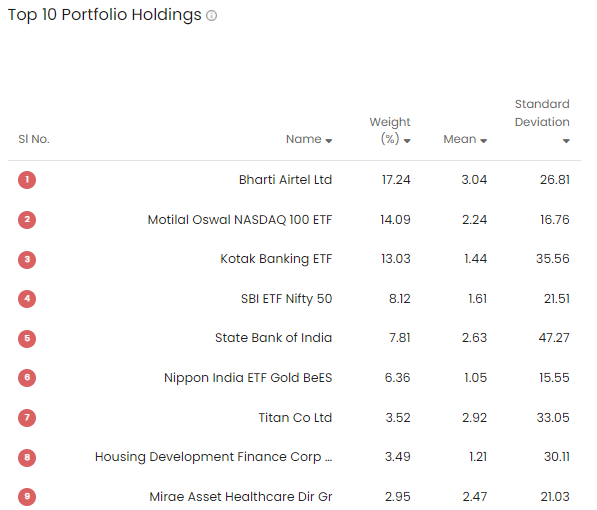The image size is (597, 510).
Task: Sort by the Mean column arrow
Action: [484, 141]
